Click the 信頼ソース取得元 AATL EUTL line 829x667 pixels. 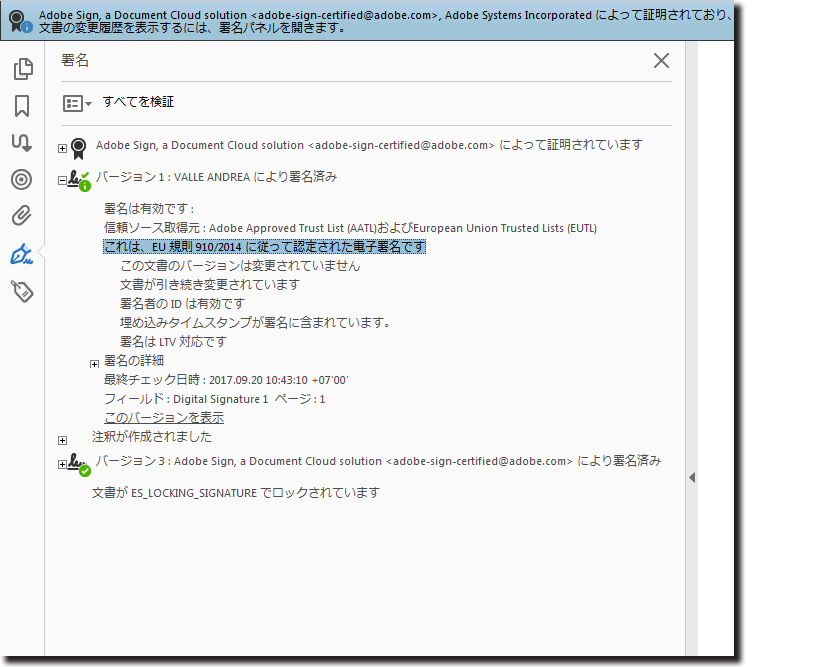click(351, 228)
